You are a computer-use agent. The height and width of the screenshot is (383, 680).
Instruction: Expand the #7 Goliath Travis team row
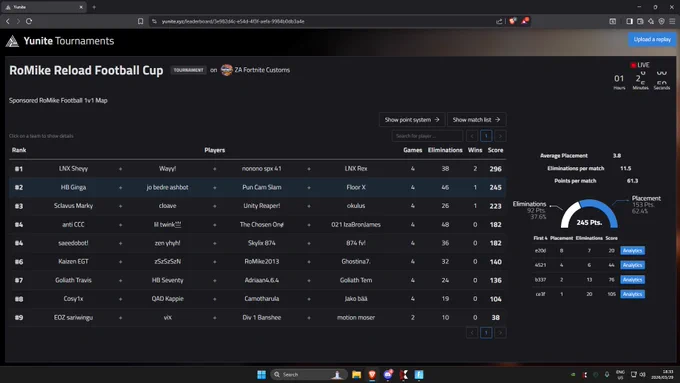coord(257,280)
